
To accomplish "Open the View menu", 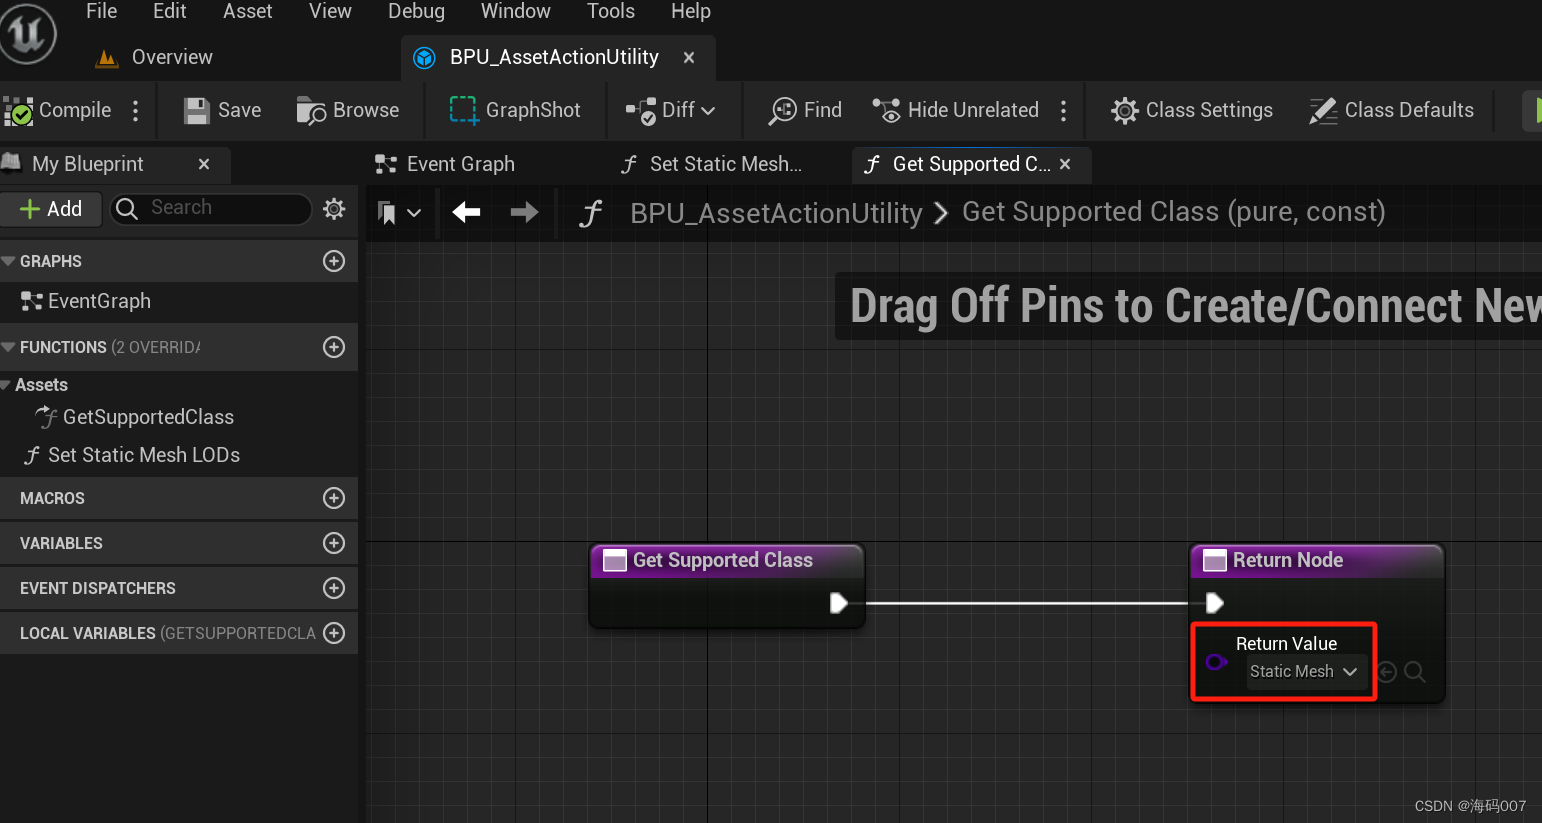I will click(x=330, y=12).
